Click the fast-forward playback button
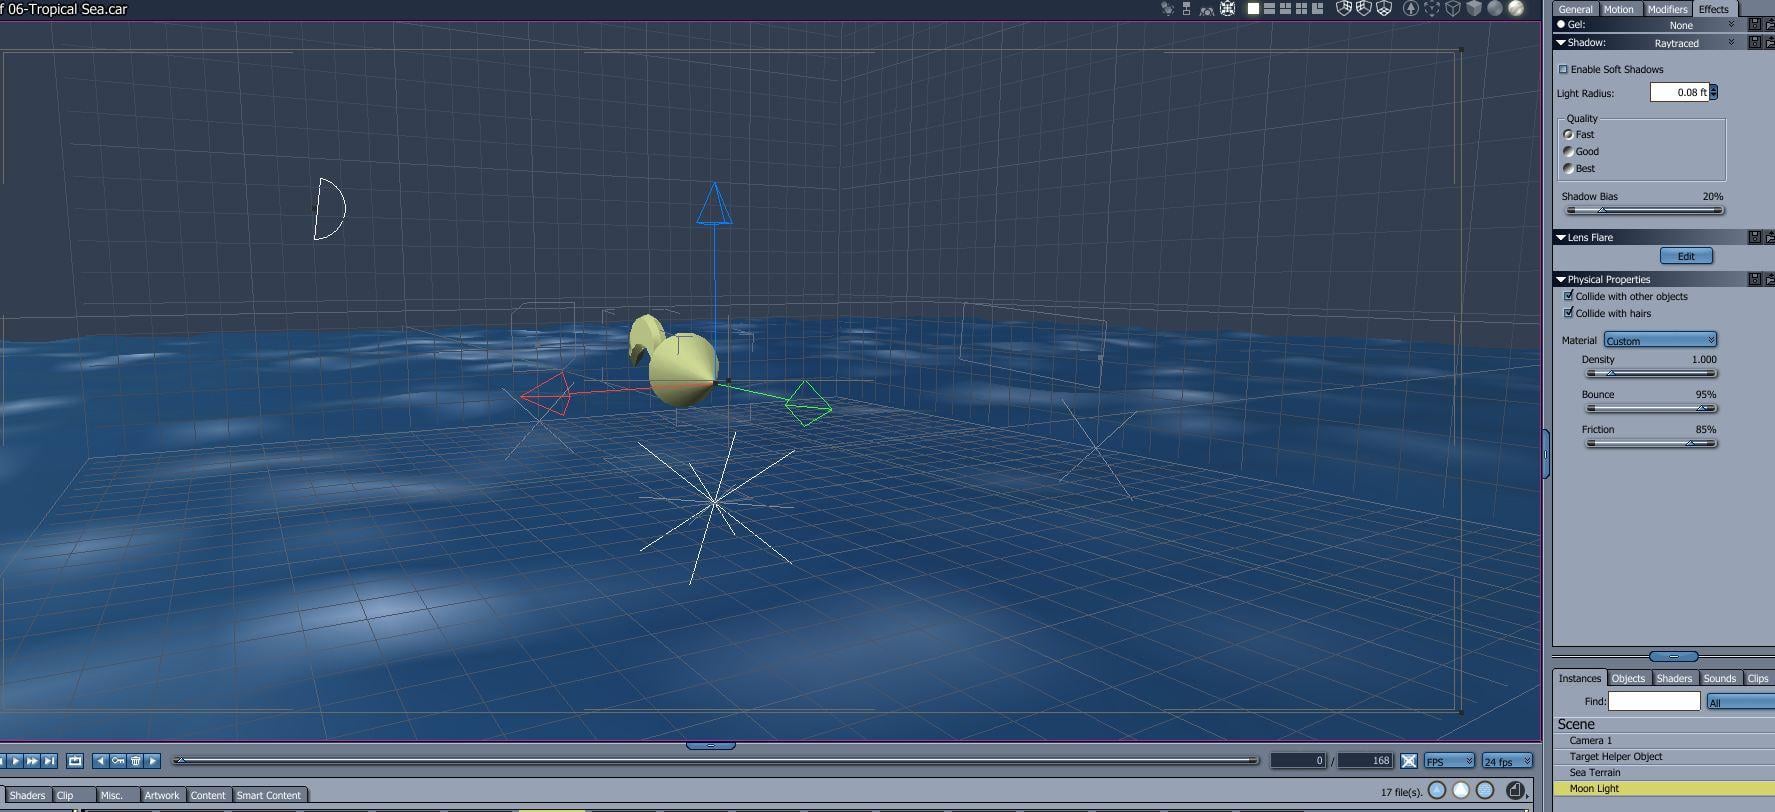 pyautogui.click(x=32, y=761)
